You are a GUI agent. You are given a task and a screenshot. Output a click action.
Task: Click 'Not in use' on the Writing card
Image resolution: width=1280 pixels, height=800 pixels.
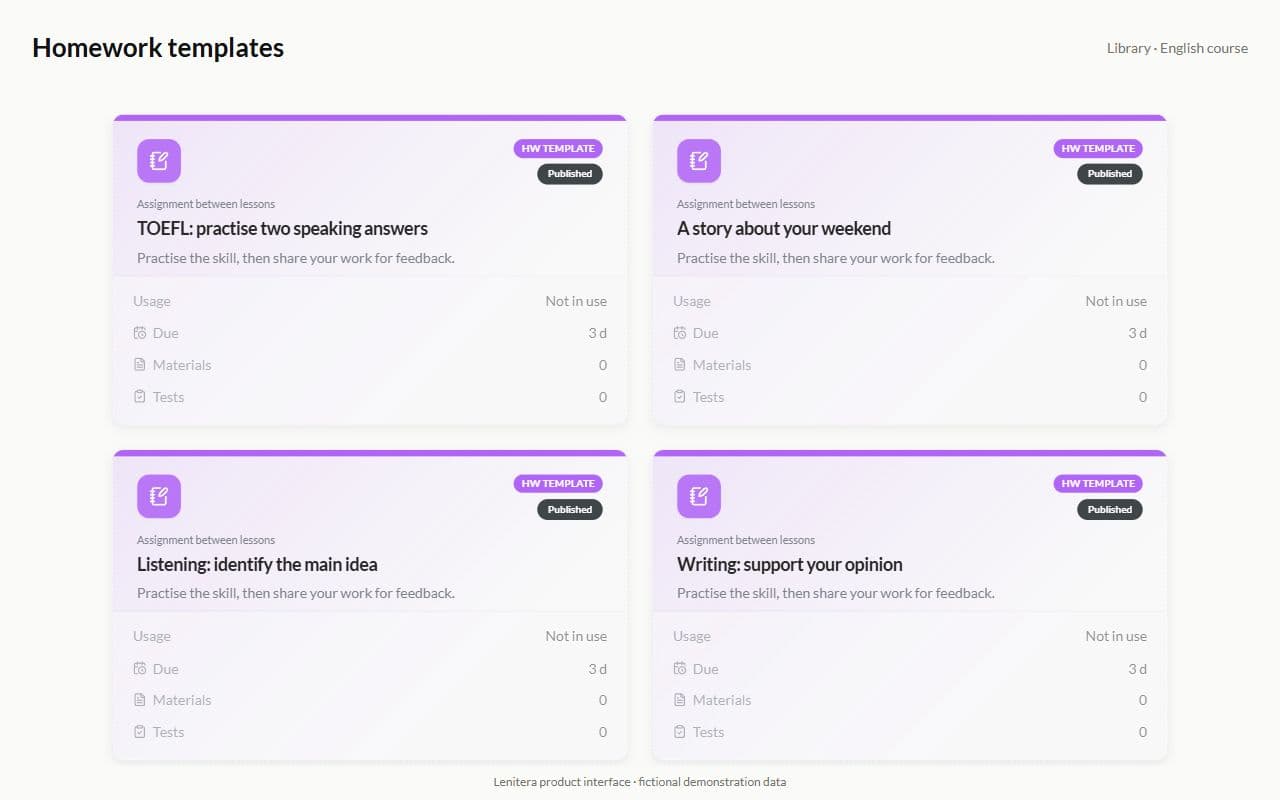[x=1116, y=636]
